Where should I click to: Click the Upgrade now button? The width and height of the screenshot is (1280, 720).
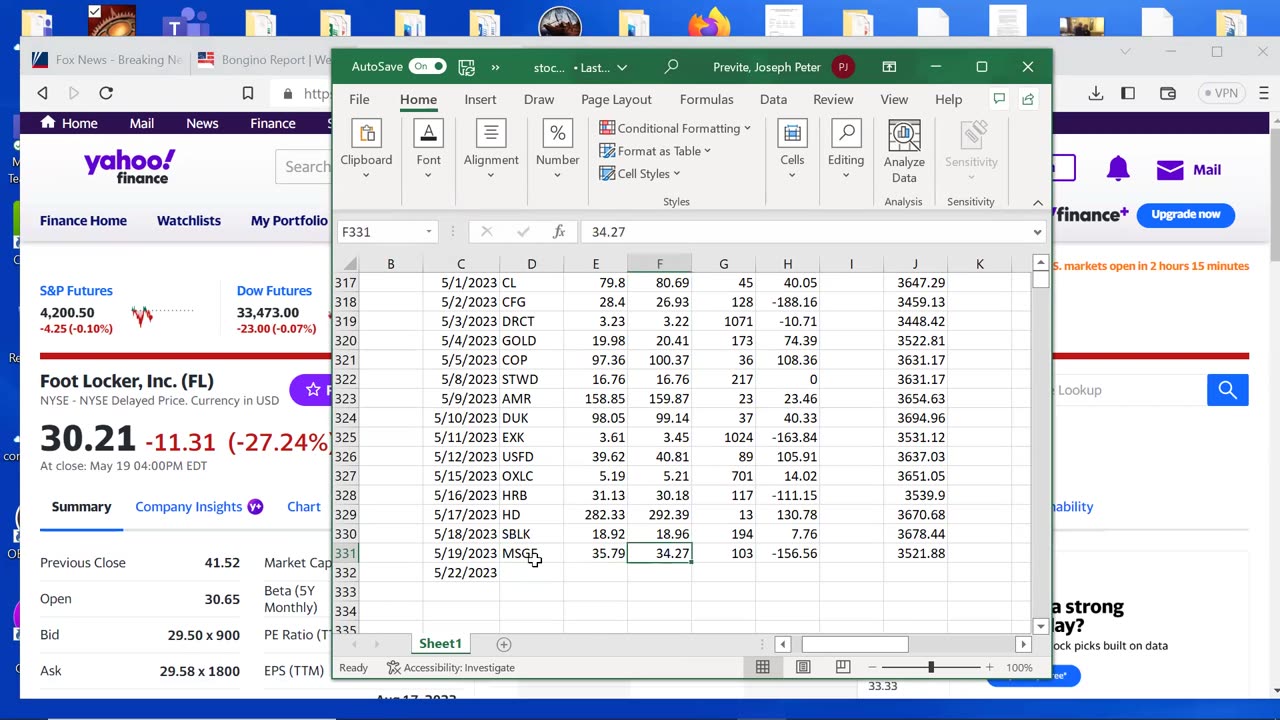tap(1185, 215)
